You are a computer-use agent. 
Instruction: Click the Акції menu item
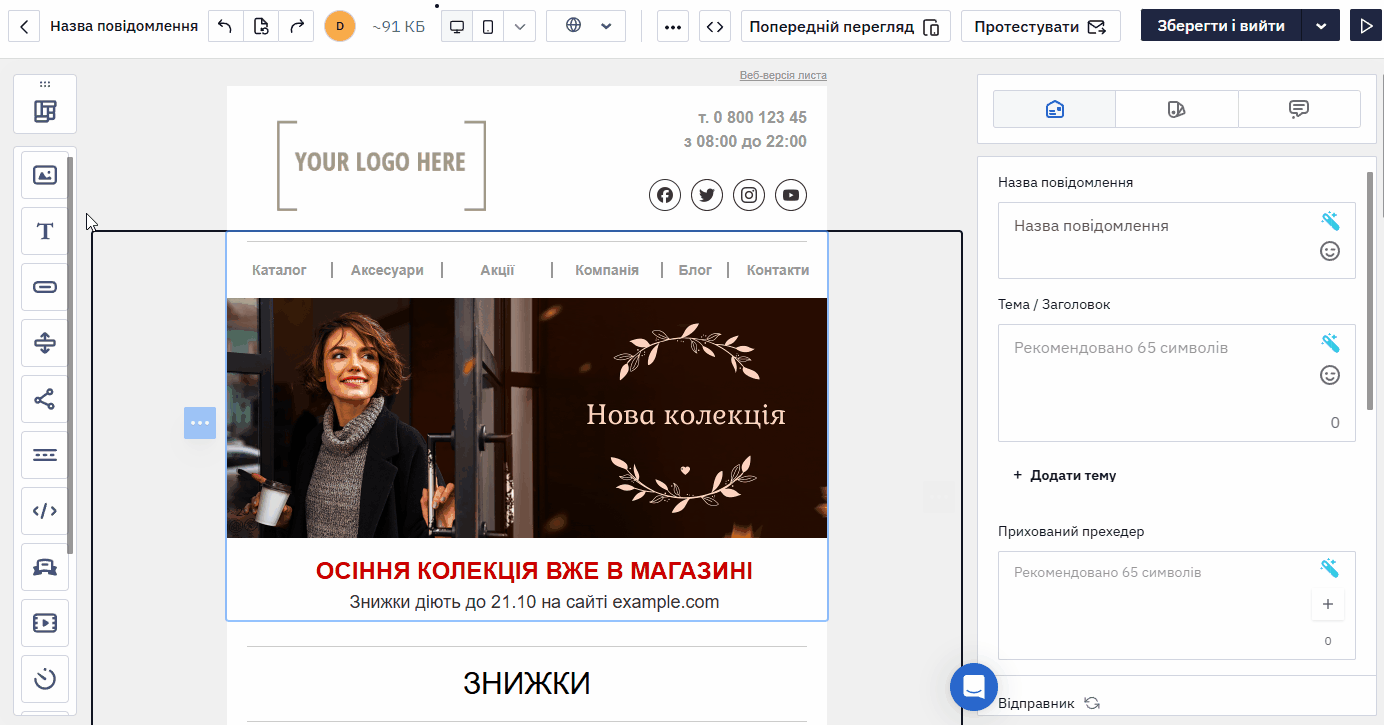(497, 270)
